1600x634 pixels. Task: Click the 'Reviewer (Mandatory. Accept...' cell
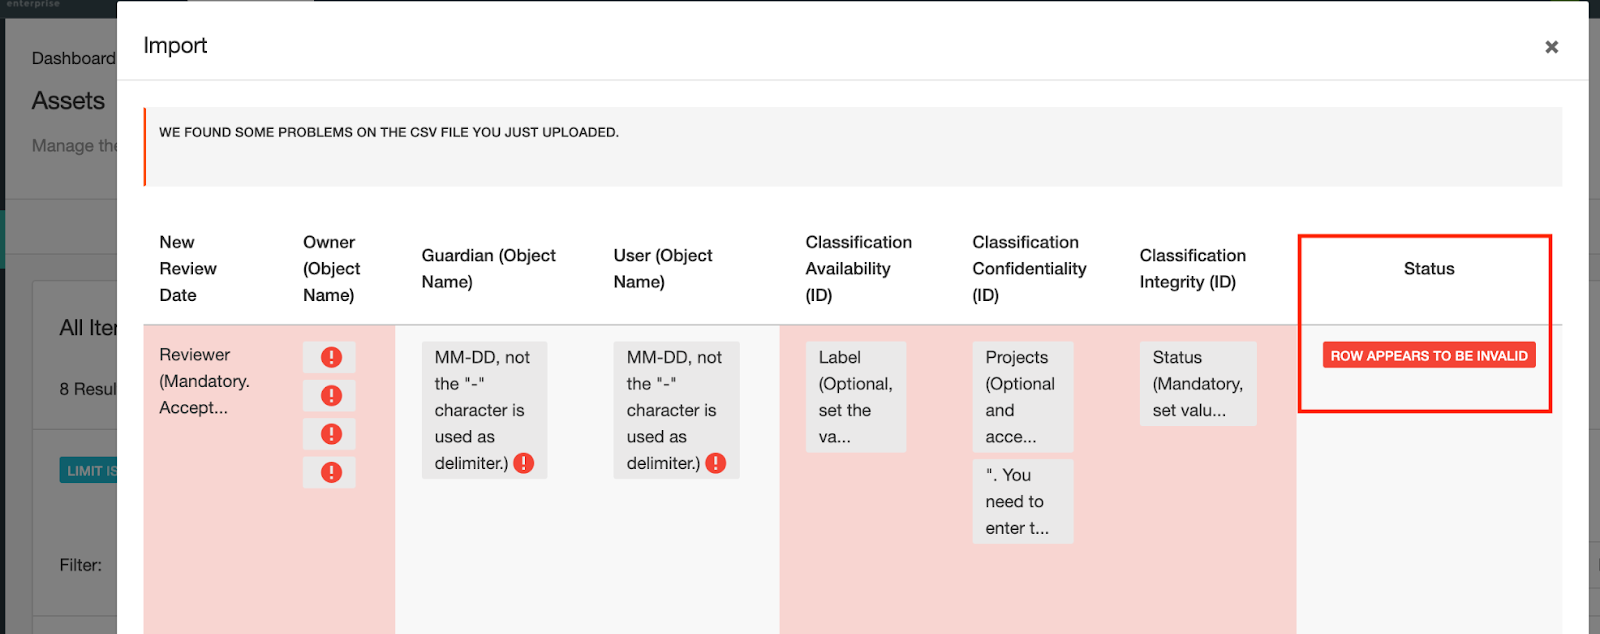[x=204, y=381]
